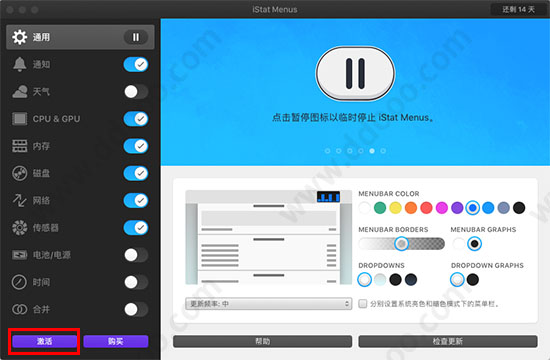Click the small pause pill in 通用 row
Viewport: 550px width, 360px height.
(136, 37)
